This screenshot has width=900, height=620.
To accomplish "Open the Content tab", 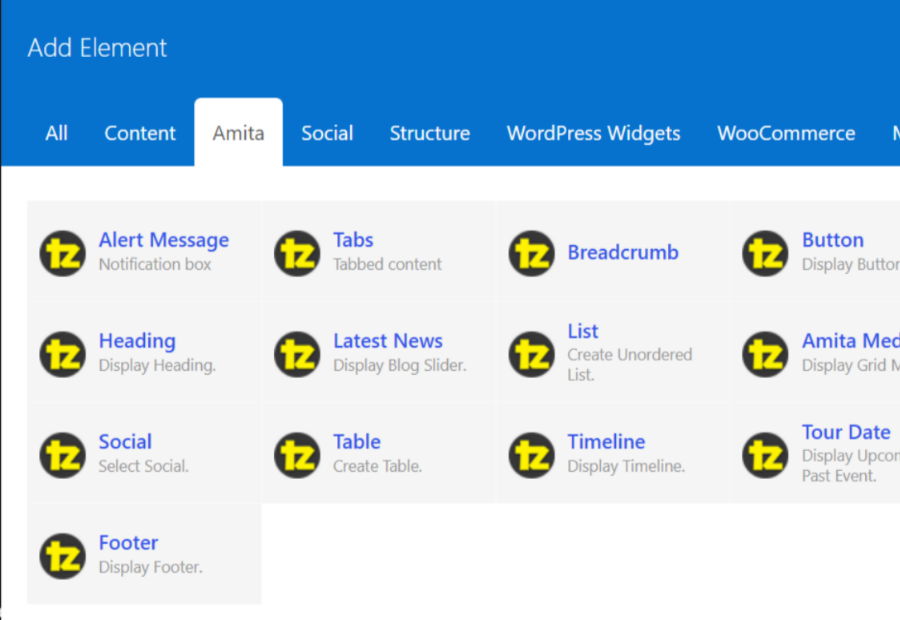I will coord(140,133).
